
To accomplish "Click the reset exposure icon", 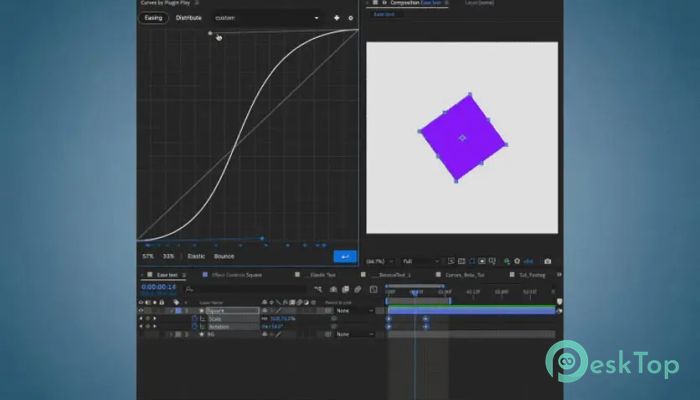I will (x=517, y=261).
